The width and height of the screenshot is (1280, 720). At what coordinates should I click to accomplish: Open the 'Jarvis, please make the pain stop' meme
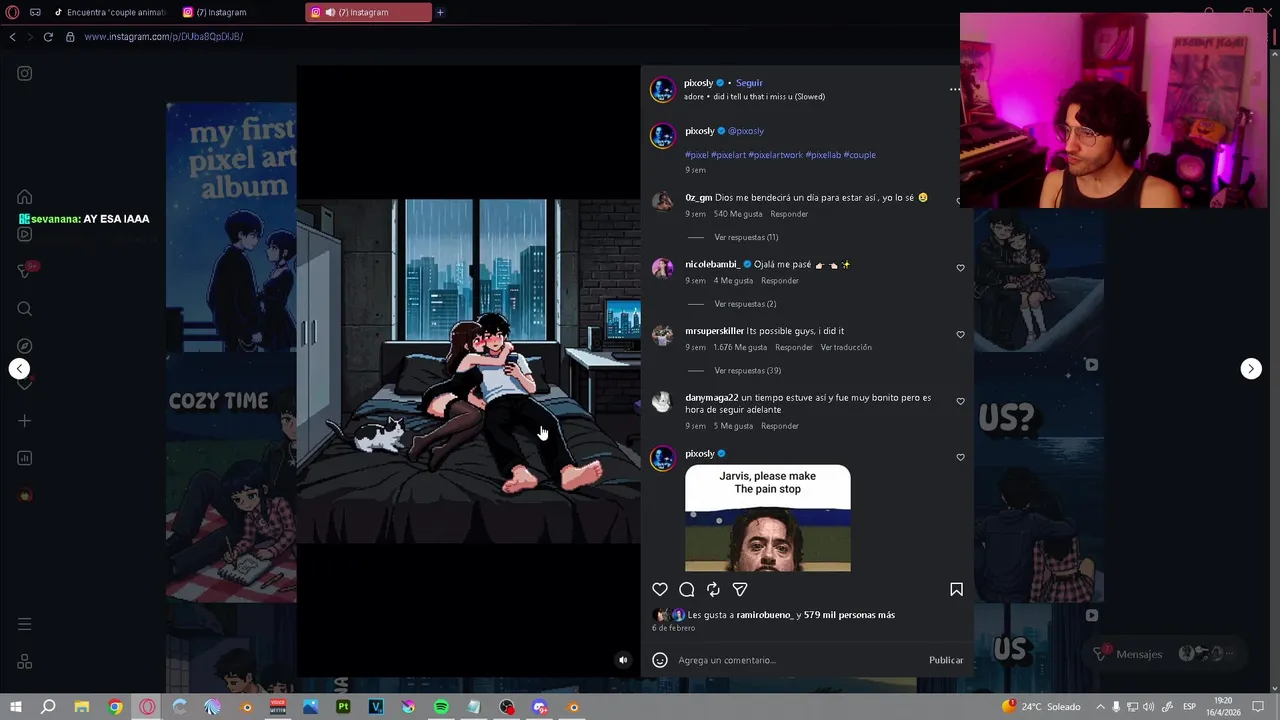pos(768,518)
